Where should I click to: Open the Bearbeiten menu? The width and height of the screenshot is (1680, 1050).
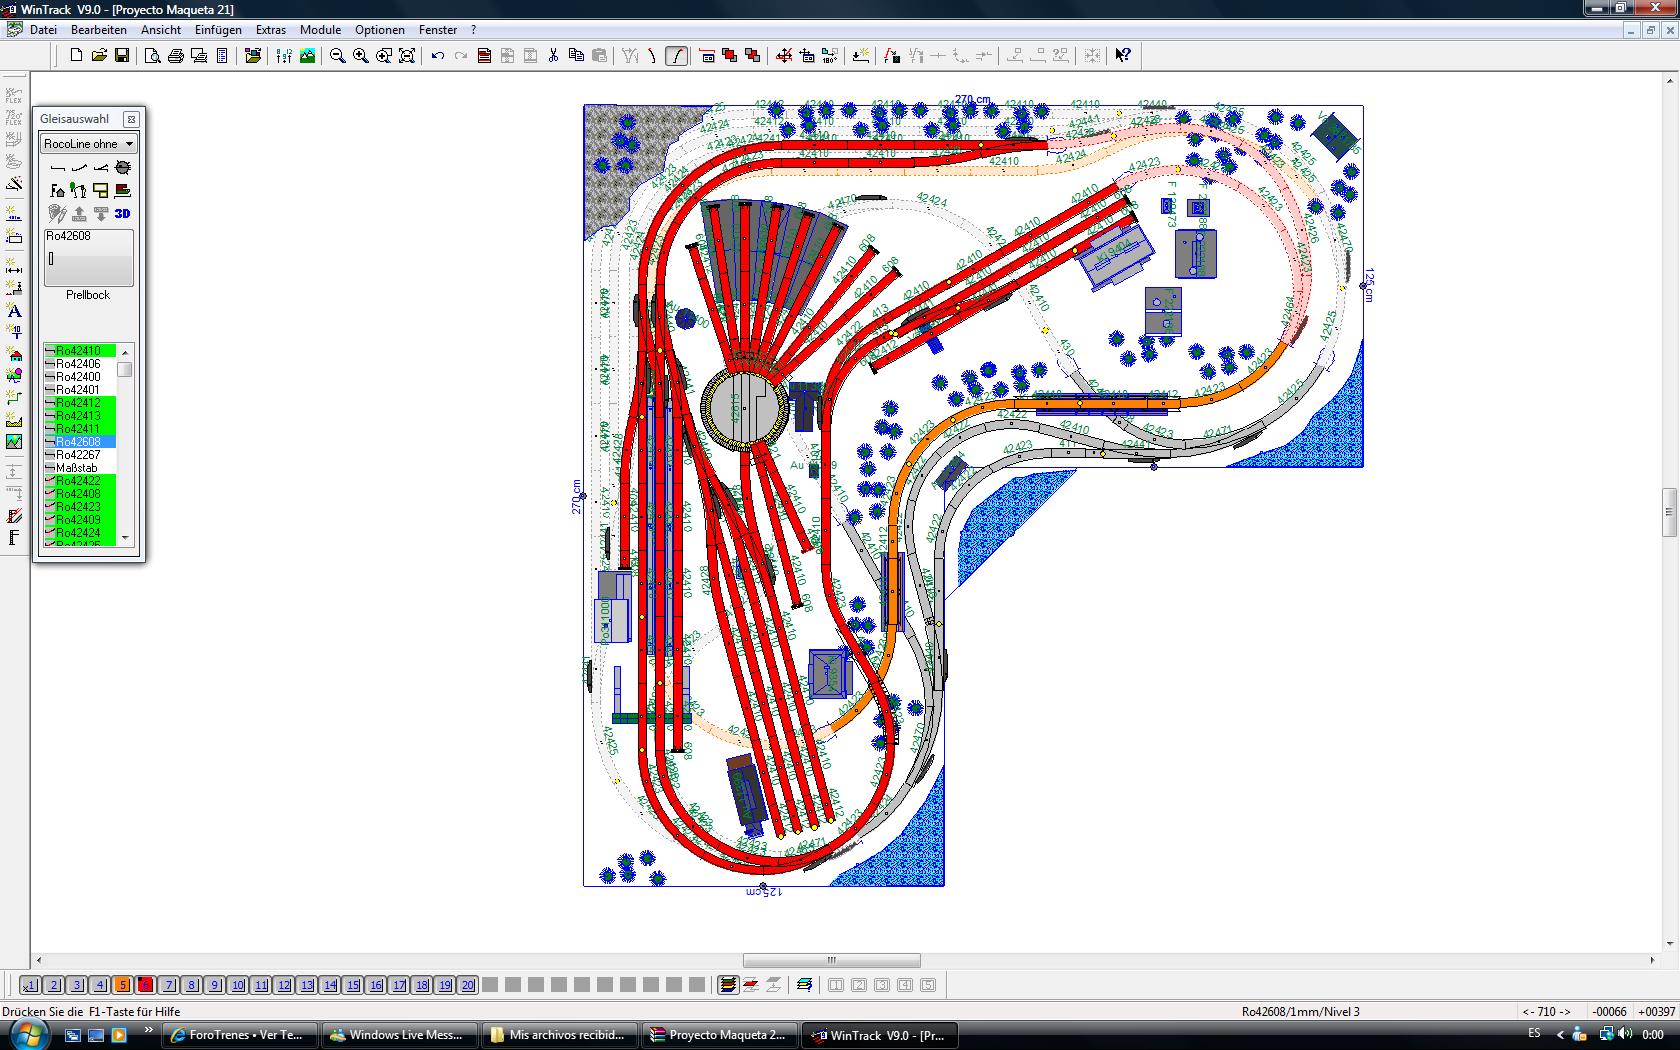(x=98, y=30)
